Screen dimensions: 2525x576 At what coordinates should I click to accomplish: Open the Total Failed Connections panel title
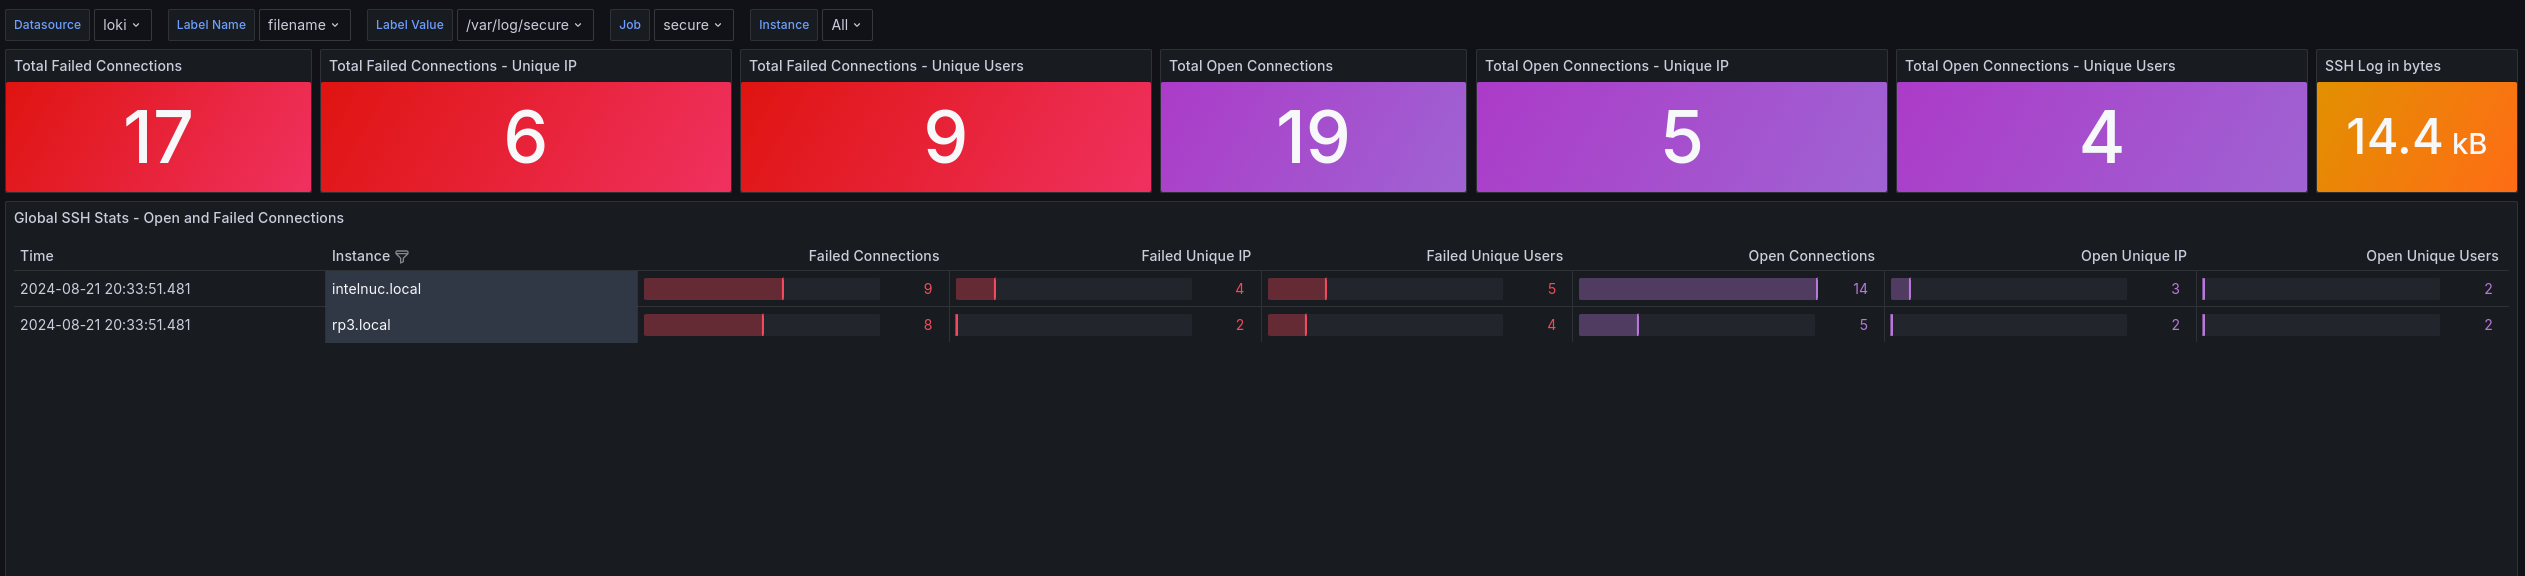(98, 66)
